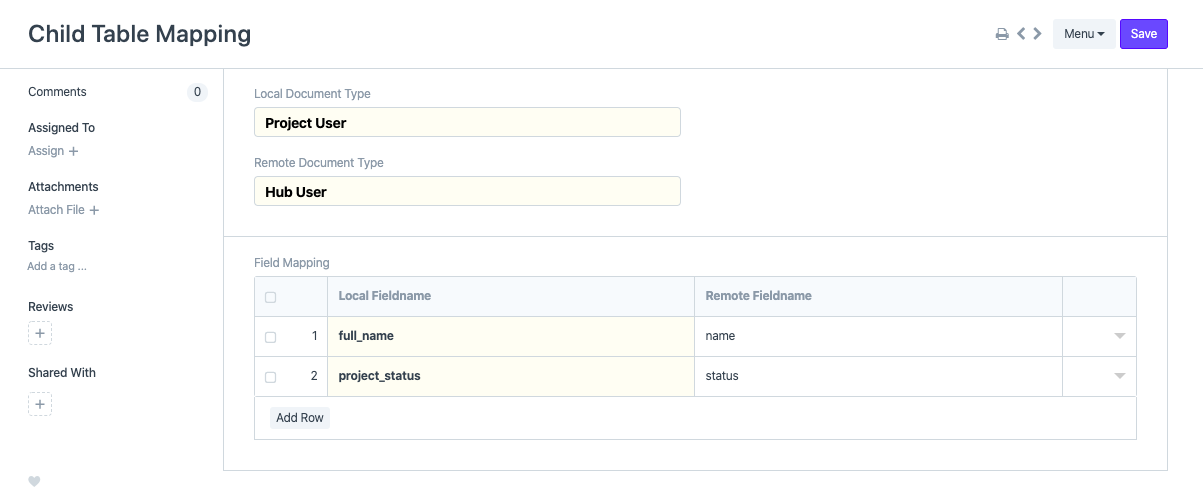
Task: Click the Remote Fieldname cell containing status
Action: (877, 377)
